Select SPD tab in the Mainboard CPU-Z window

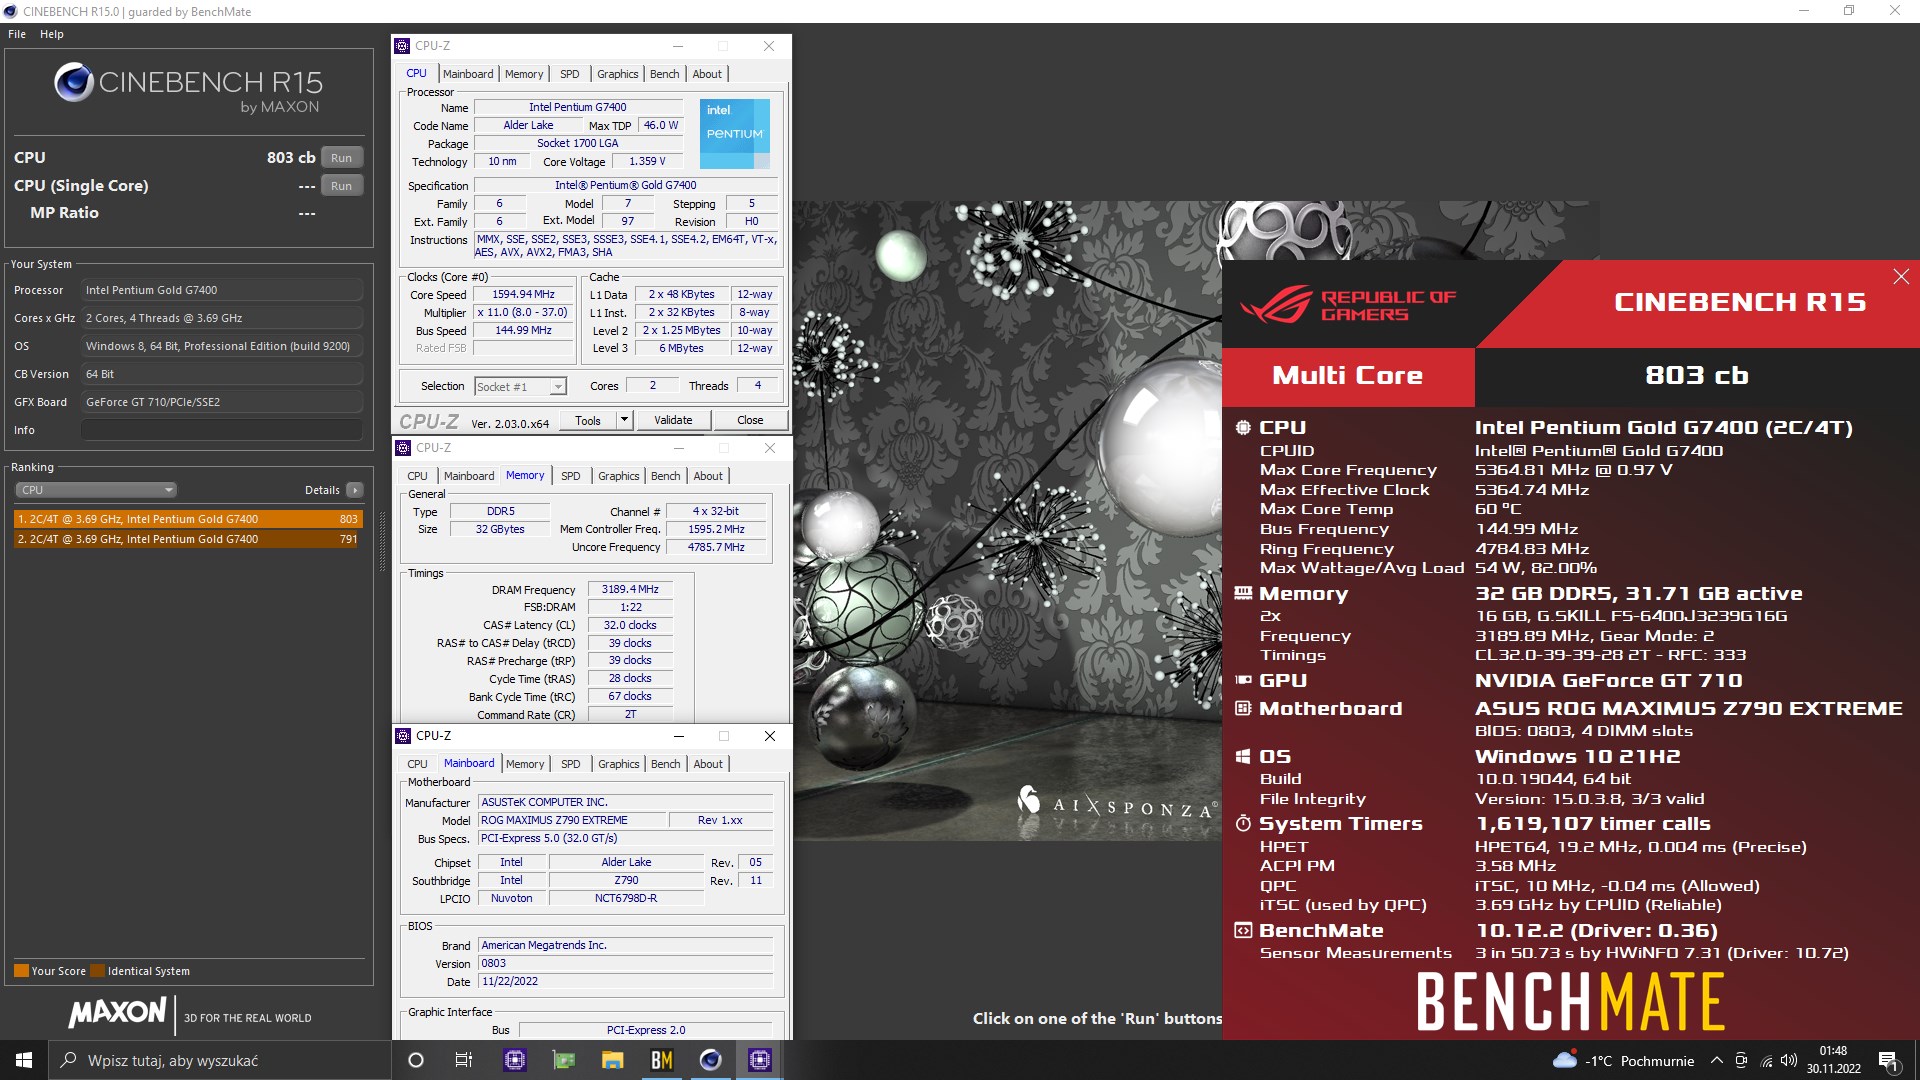tap(570, 764)
